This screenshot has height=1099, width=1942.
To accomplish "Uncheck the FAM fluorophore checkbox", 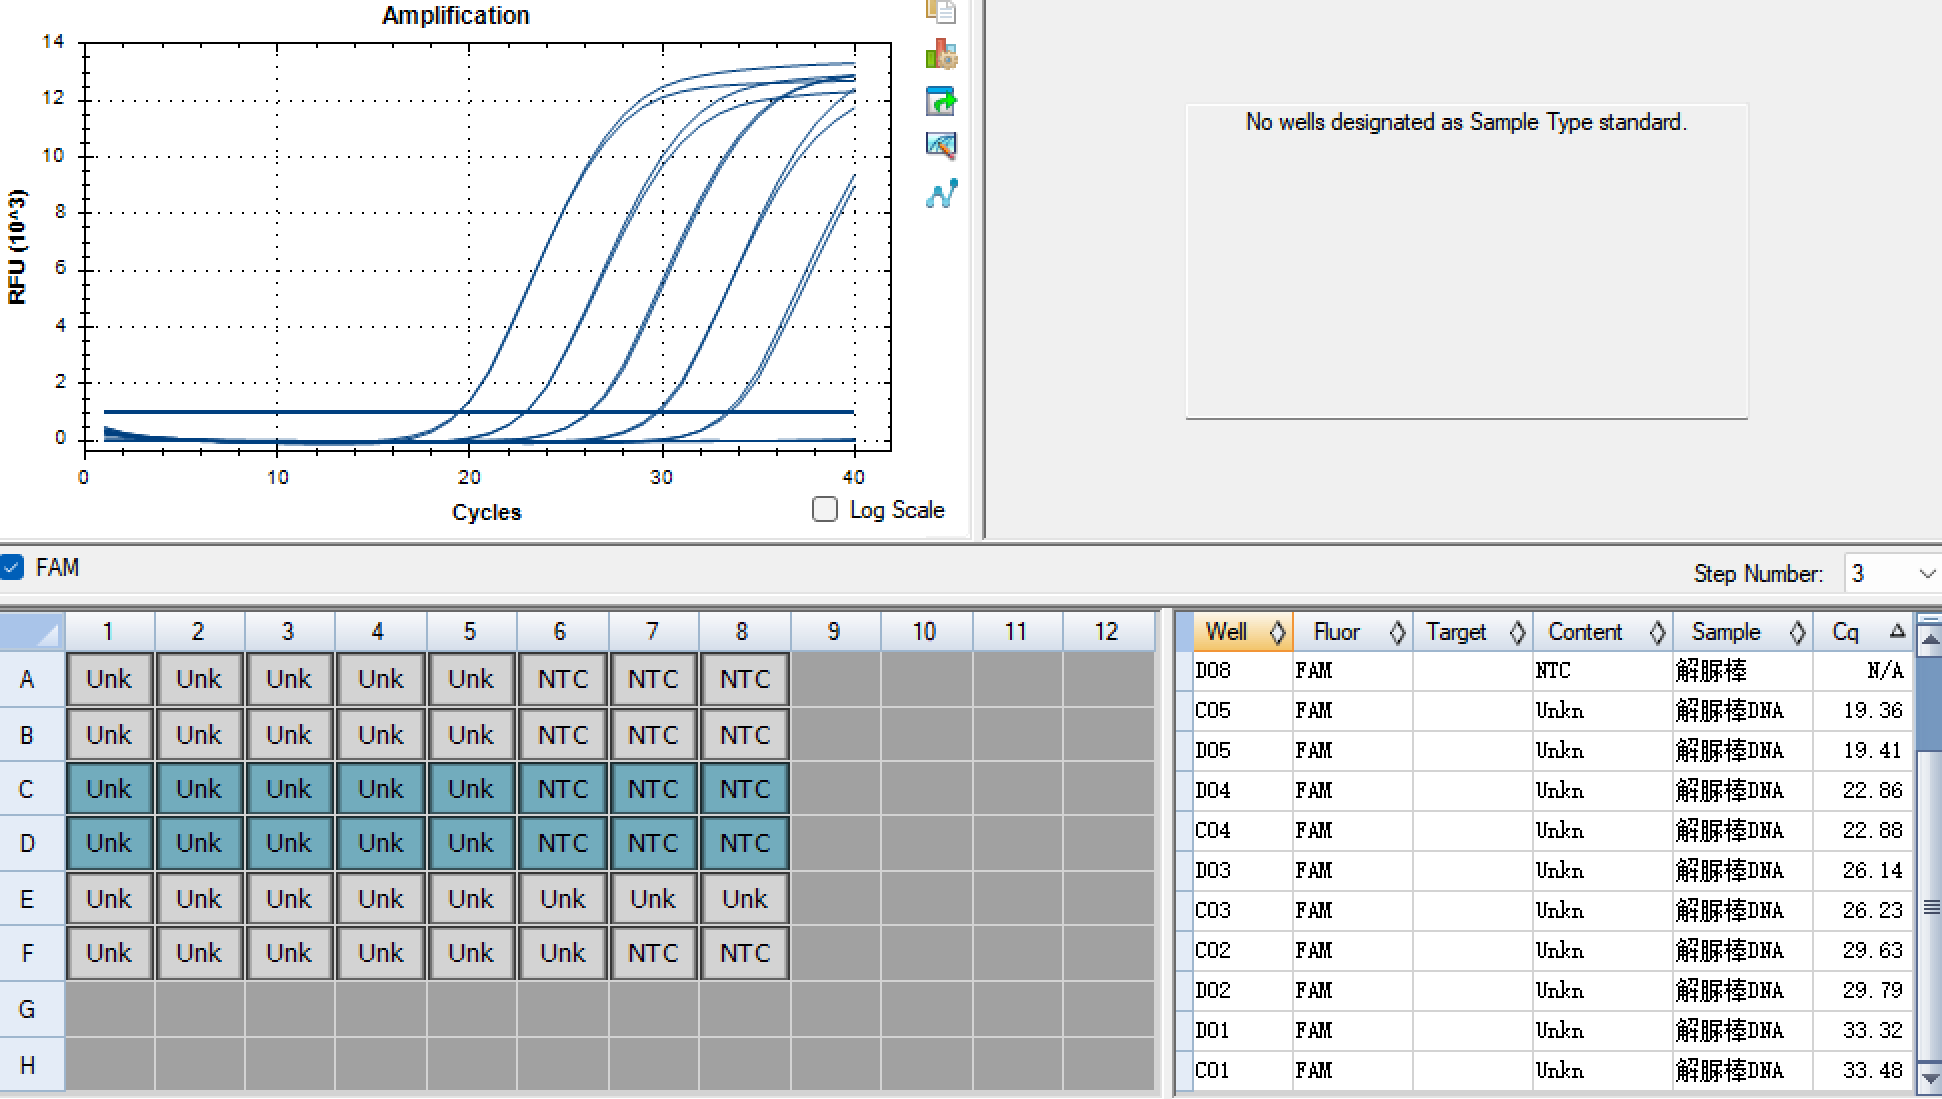I will coord(12,568).
